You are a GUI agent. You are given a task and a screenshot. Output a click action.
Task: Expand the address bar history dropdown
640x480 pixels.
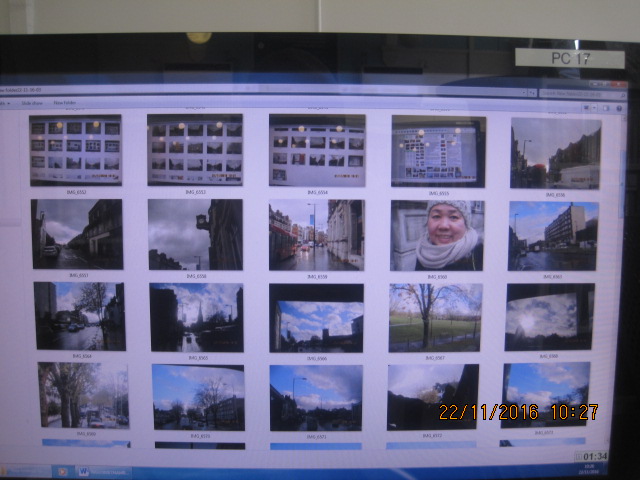524,93
